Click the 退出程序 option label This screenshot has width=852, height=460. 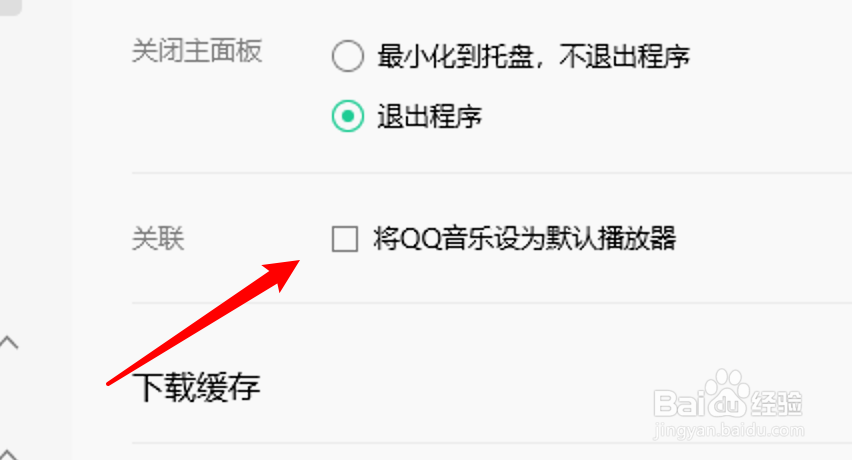coord(430,116)
